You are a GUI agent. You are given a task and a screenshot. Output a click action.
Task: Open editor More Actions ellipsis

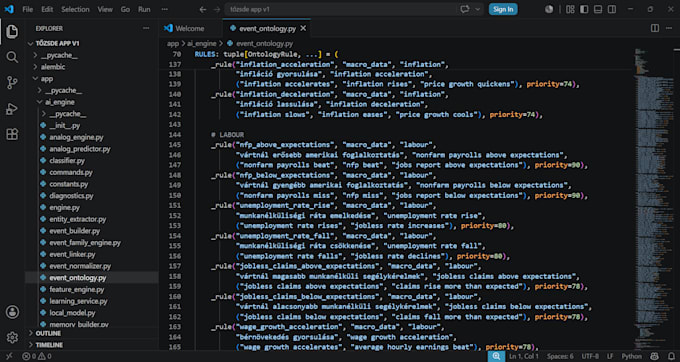pos(670,28)
